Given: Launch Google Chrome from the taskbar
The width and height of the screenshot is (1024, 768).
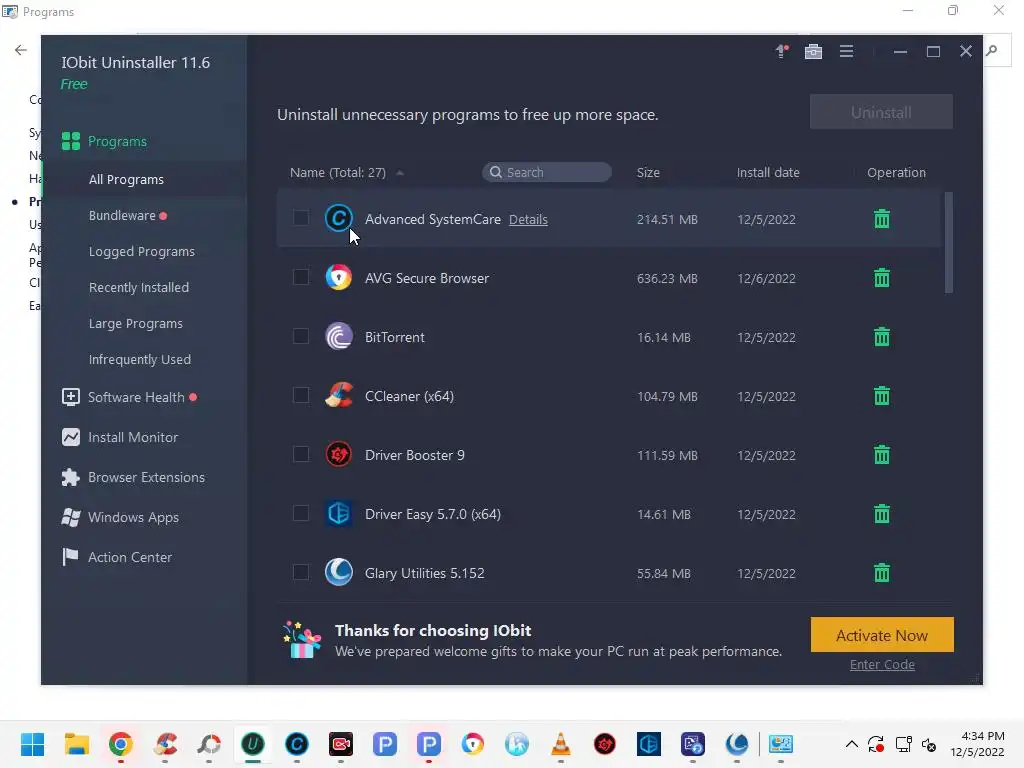Looking at the screenshot, I should click(x=121, y=744).
